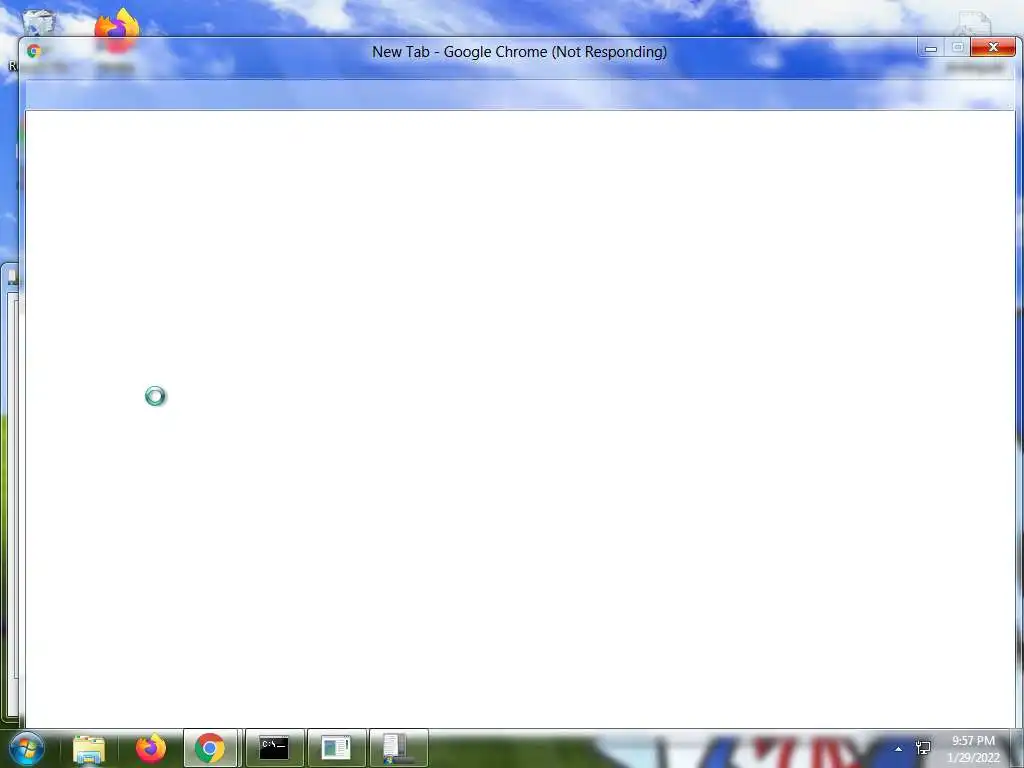
Task: Click the New Tab - Google Chrome title bar
Action: pyautogui.click(x=519, y=52)
